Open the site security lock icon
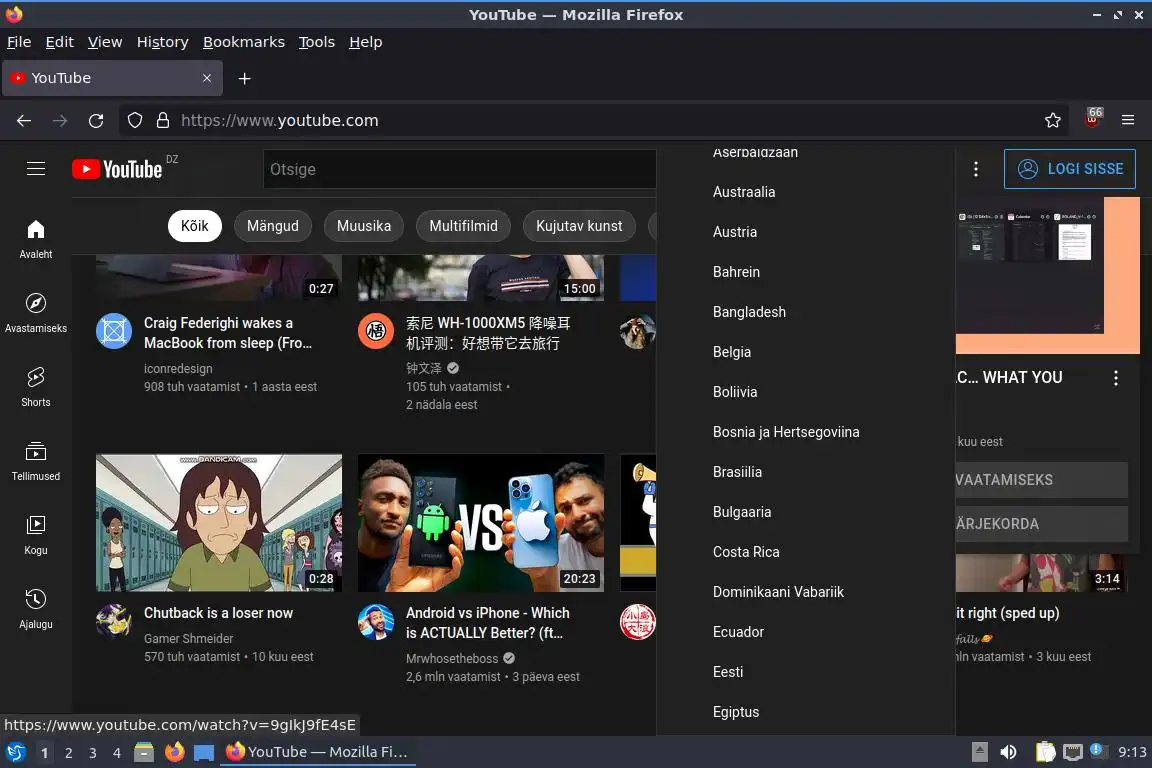 [163, 121]
